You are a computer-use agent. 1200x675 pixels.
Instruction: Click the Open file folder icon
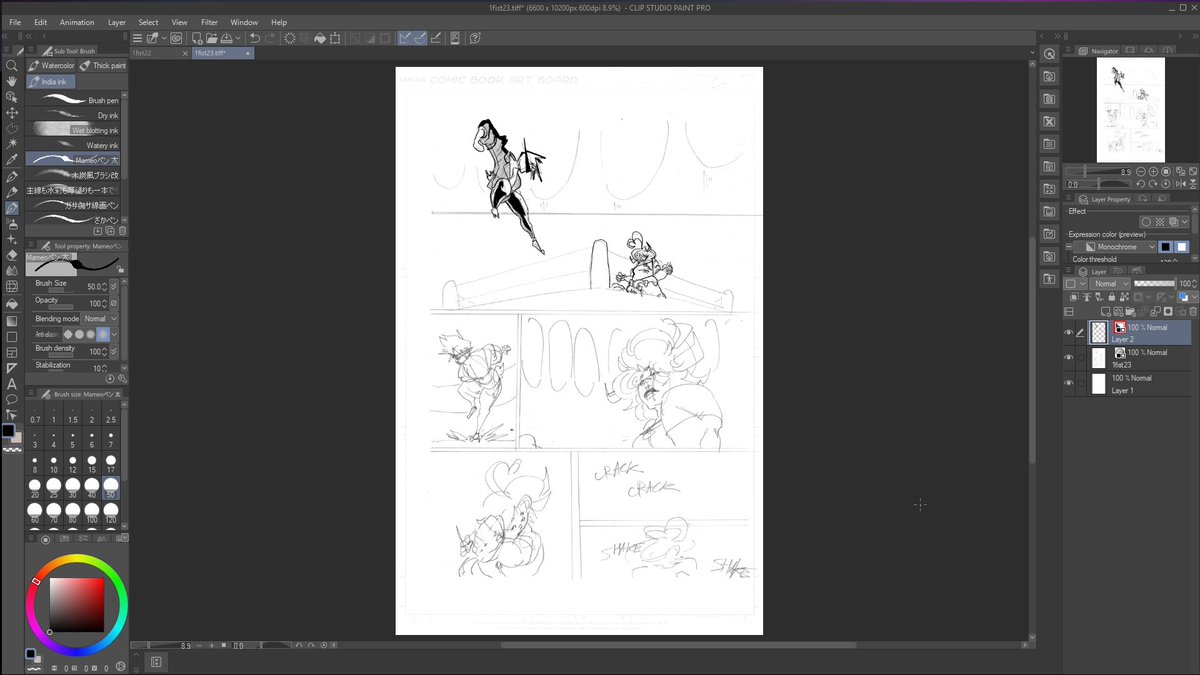210,38
